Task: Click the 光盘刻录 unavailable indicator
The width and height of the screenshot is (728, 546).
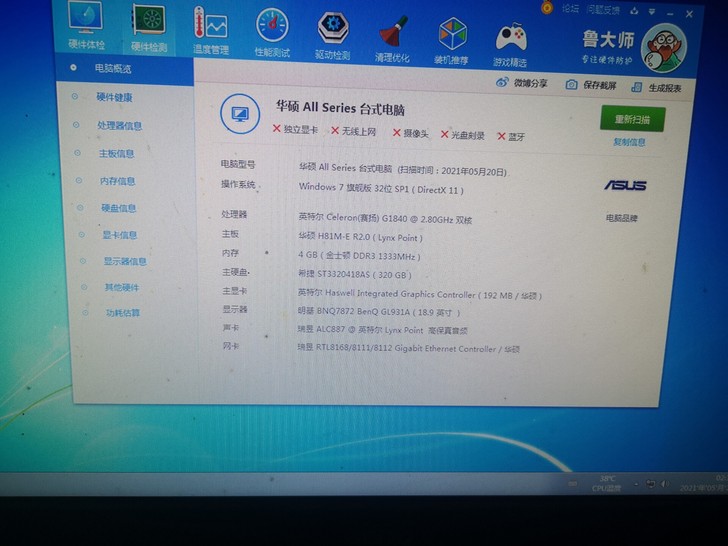Action: [462, 135]
